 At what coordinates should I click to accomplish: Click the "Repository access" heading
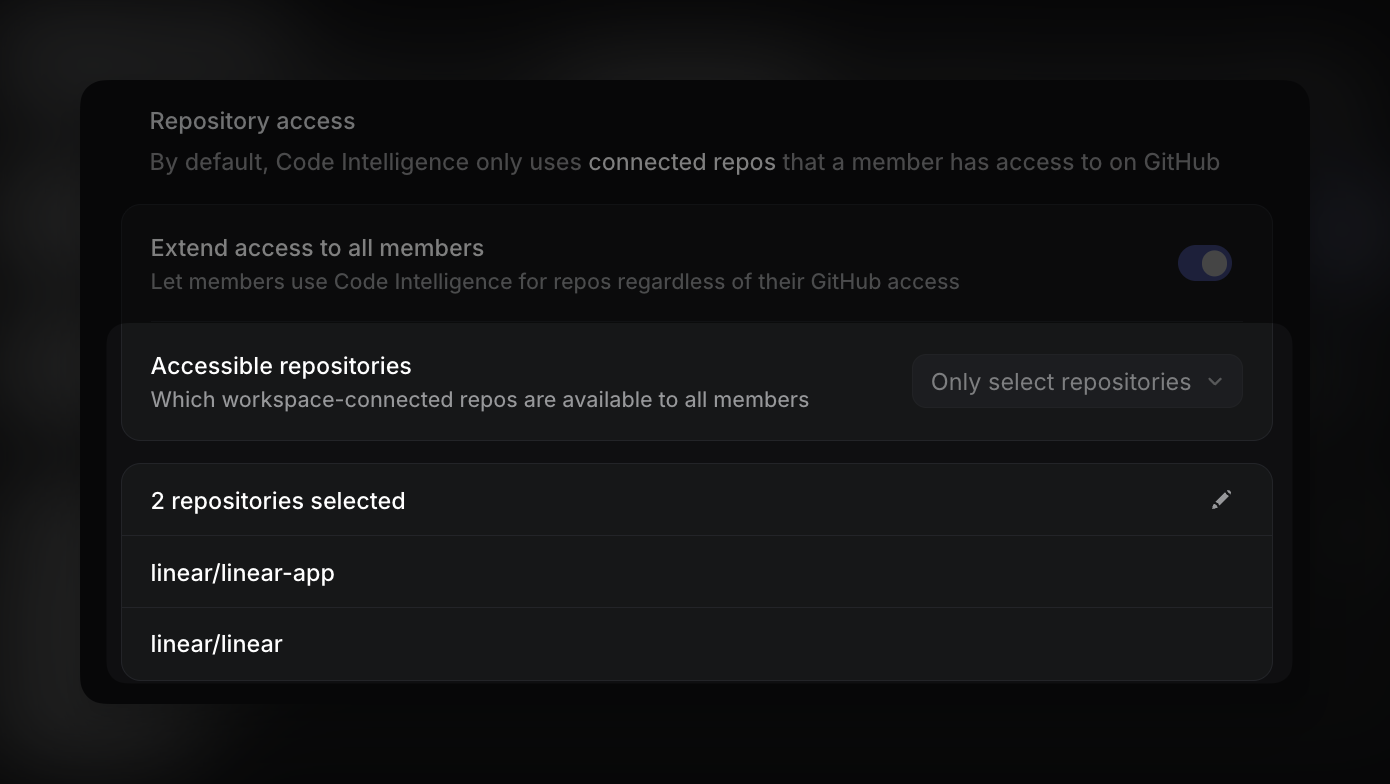point(252,120)
